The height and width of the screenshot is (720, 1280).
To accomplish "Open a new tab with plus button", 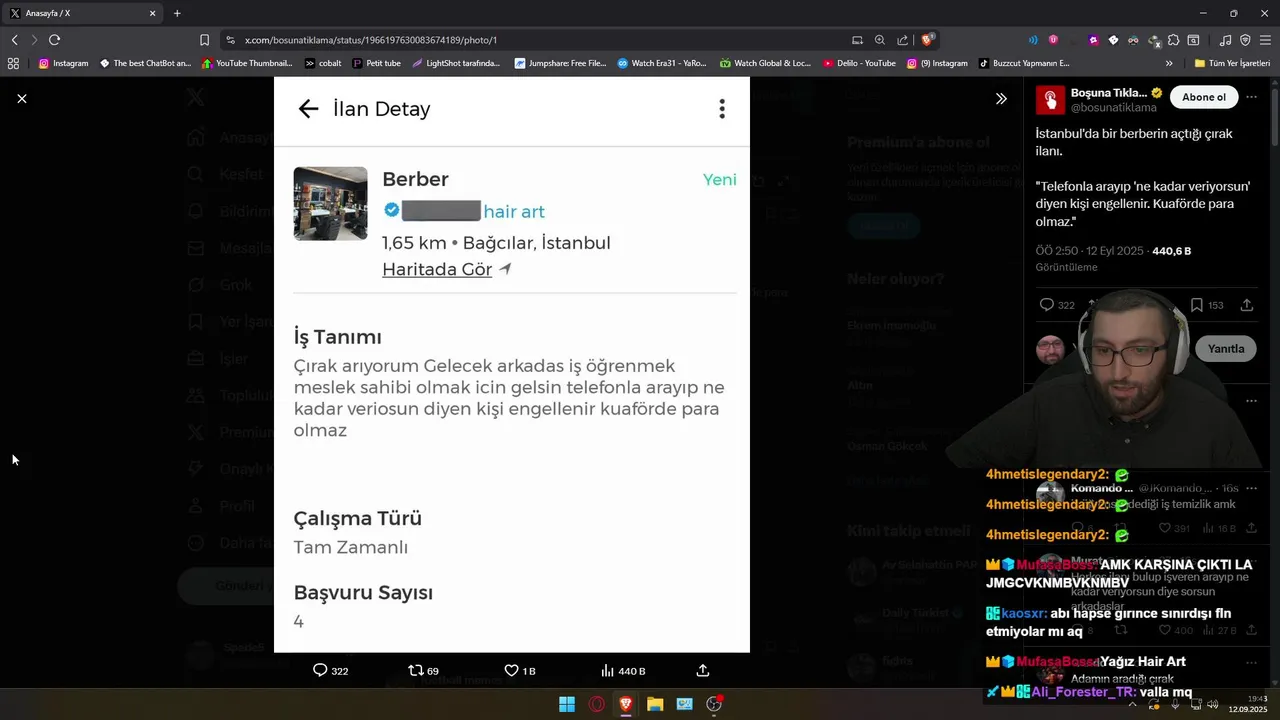I will (x=177, y=13).
